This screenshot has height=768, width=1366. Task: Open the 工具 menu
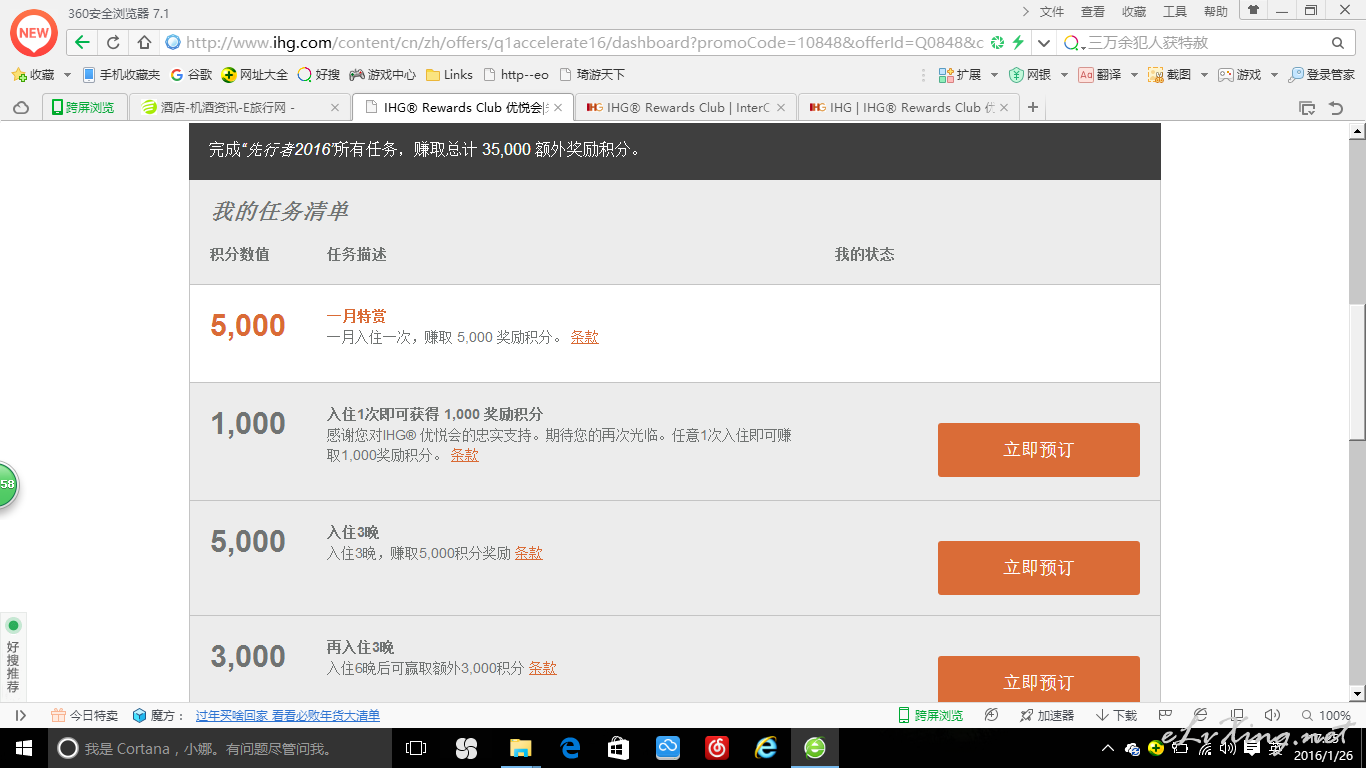(x=1175, y=12)
